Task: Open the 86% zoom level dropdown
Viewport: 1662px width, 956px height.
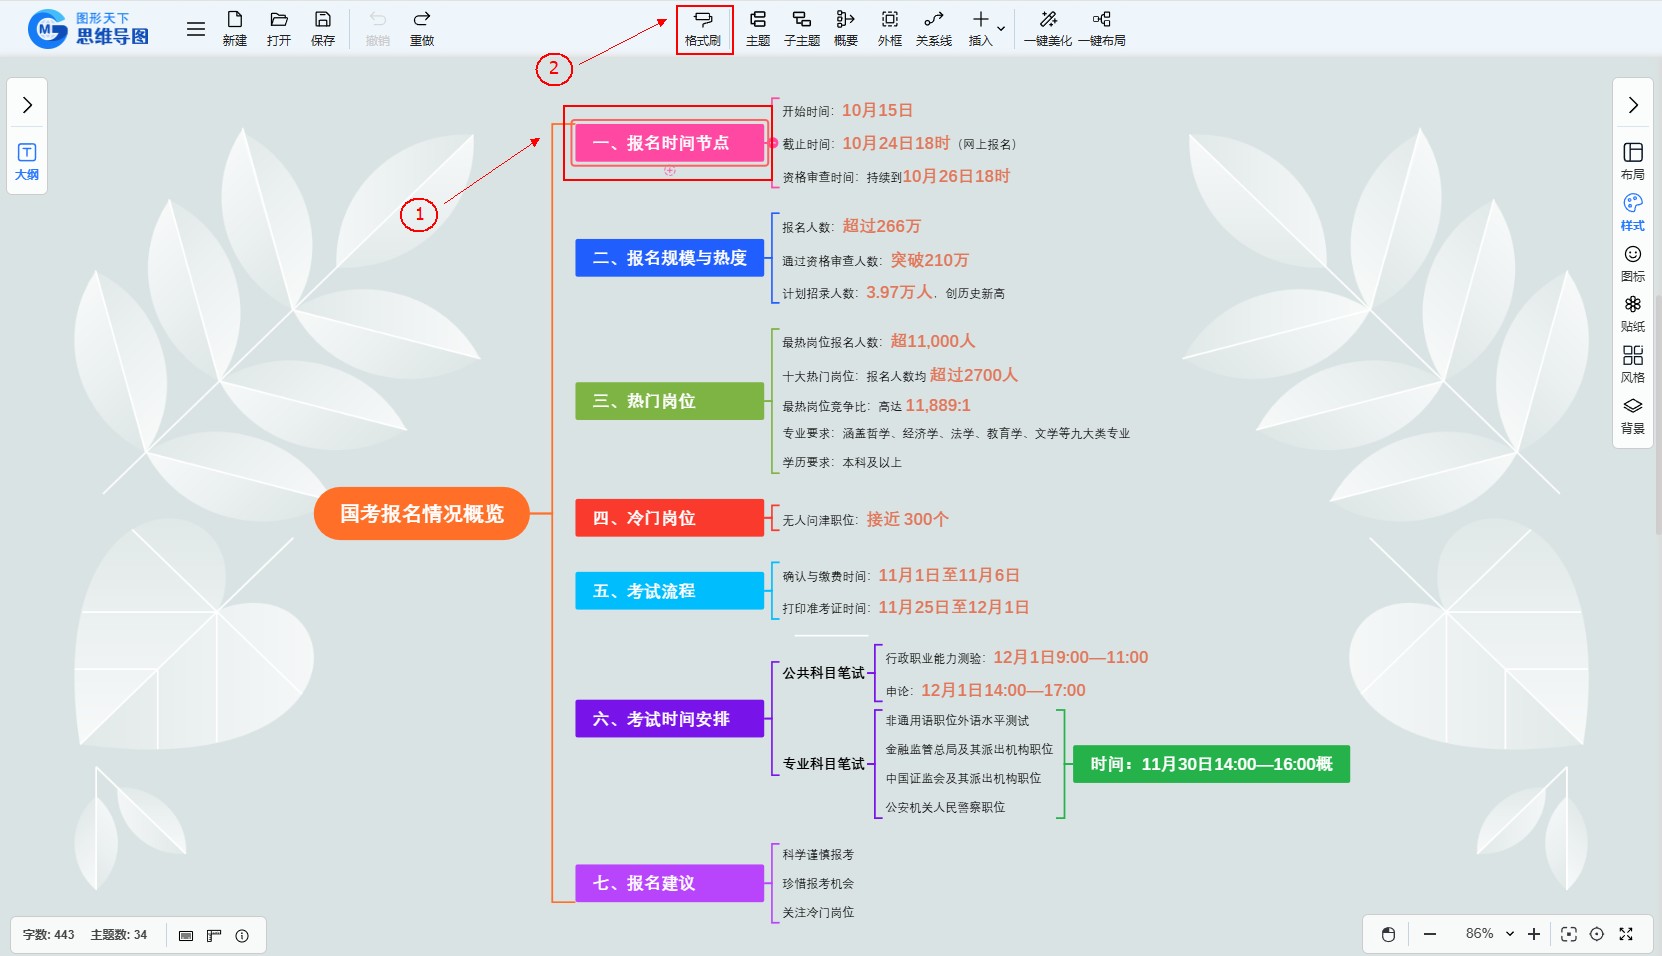Action: (x=1489, y=934)
